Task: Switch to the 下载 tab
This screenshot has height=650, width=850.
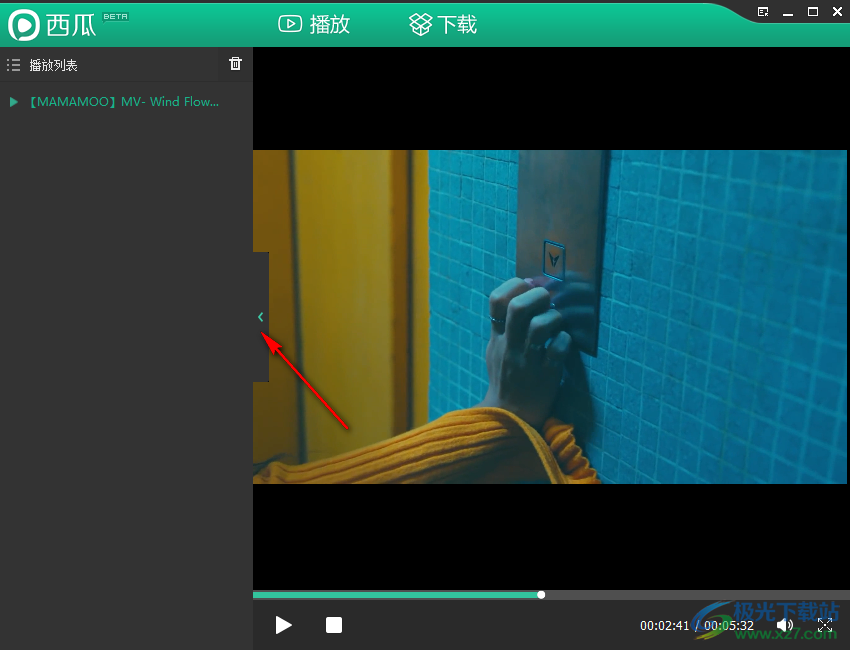Action: [443, 24]
